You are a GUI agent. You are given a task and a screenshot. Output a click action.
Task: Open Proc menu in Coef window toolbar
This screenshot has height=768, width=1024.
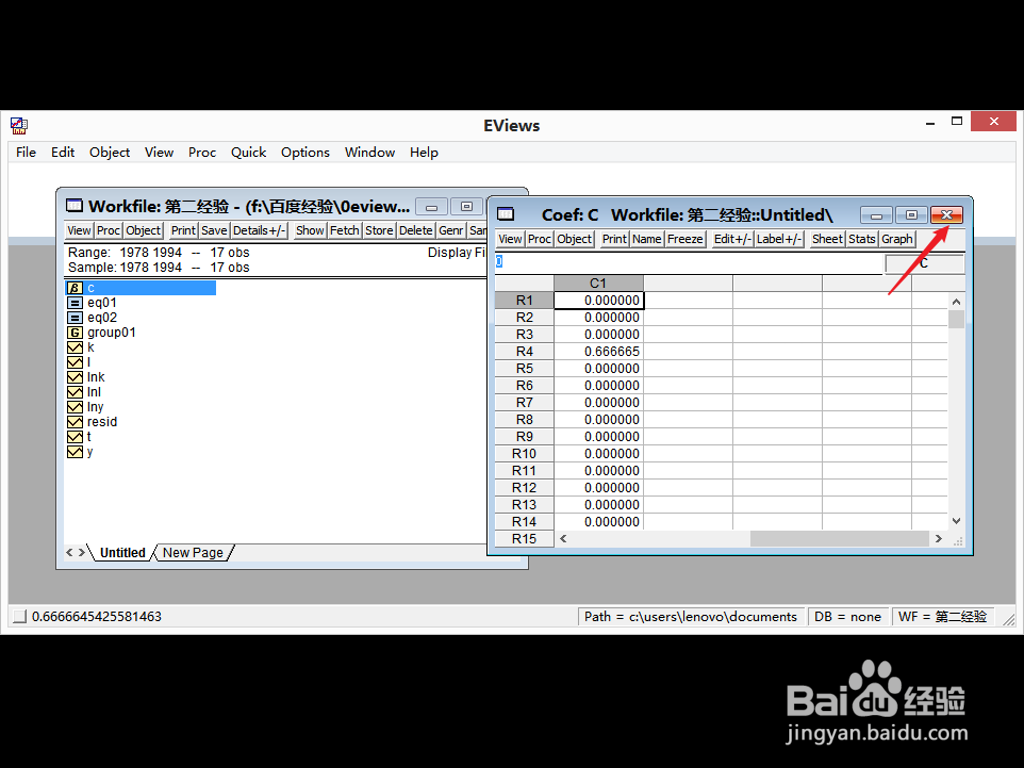pyautogui.click(x=539, y=239)
